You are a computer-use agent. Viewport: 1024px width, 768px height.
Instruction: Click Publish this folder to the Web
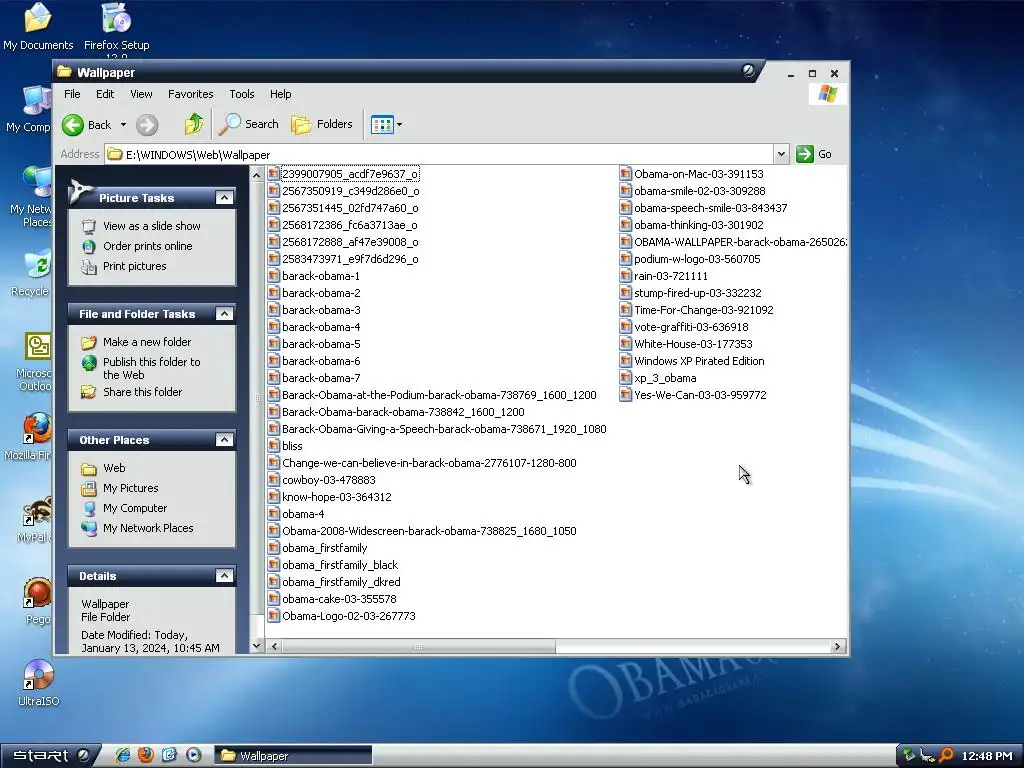[152, 368]
